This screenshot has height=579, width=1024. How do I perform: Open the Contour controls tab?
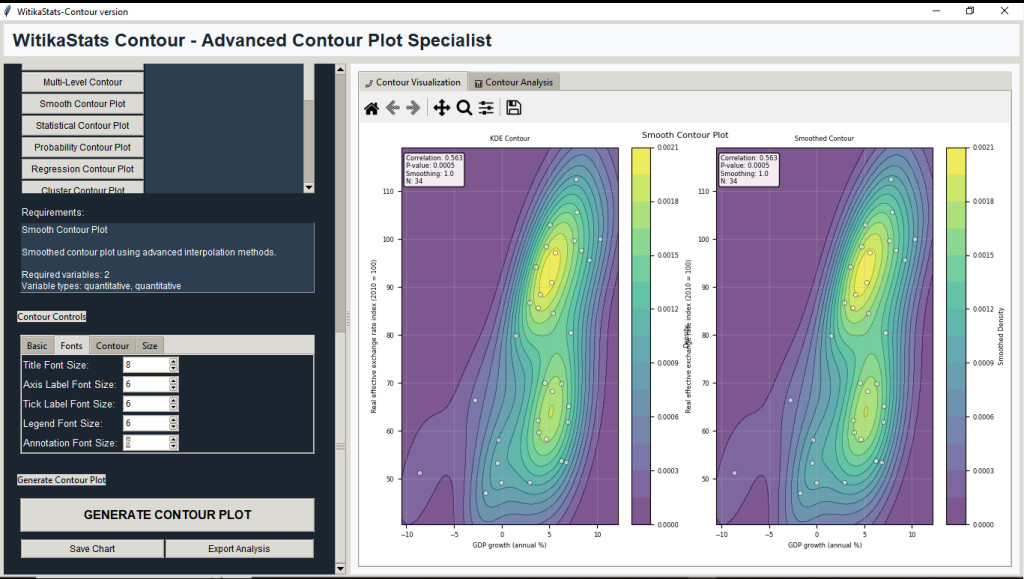[112, 345]
